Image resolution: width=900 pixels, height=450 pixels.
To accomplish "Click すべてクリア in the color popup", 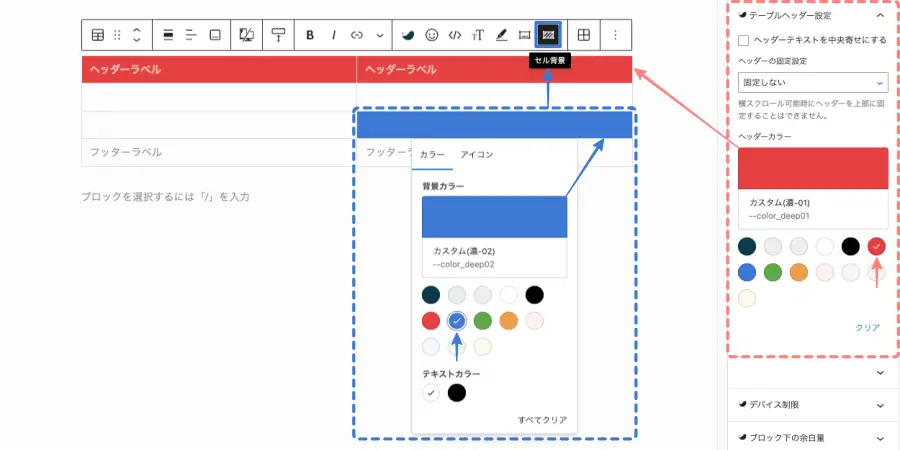I will 542,420.
